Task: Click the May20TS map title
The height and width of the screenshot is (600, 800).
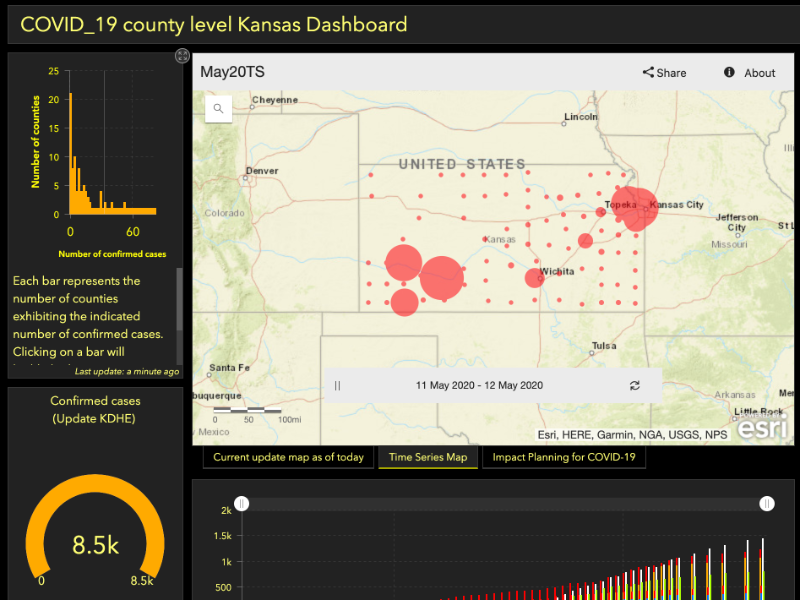Action: pyautogui.click(x=232, y=72)
